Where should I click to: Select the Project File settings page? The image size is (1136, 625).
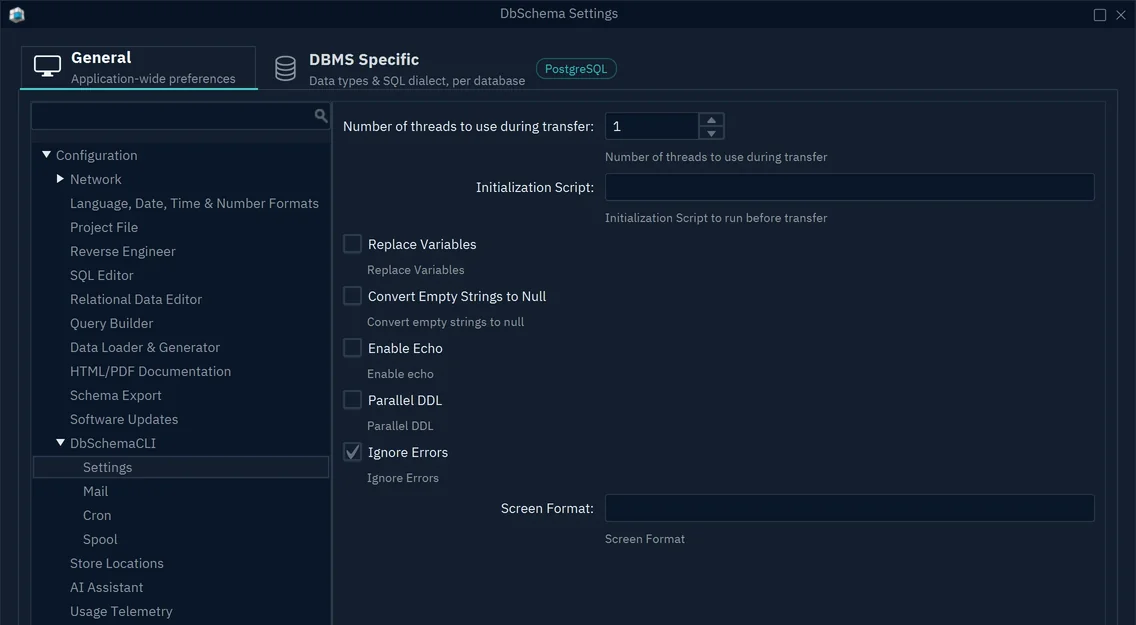coord(104,227)
